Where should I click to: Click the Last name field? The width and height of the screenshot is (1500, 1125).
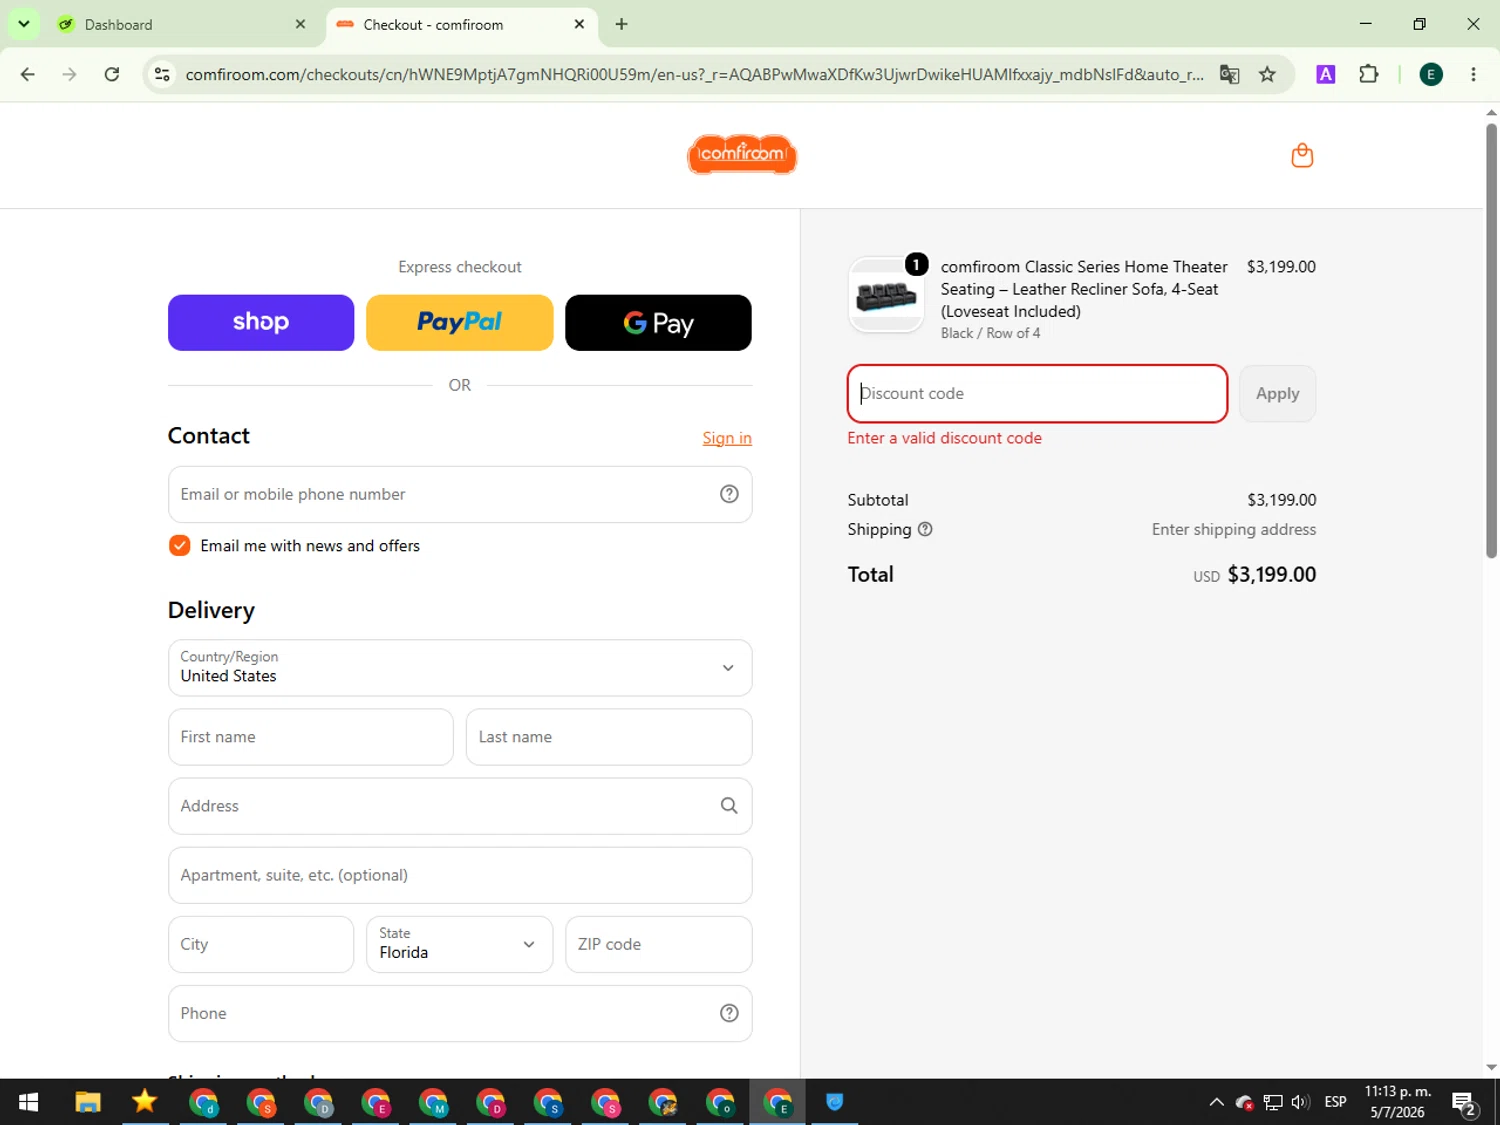coord(608,737)
